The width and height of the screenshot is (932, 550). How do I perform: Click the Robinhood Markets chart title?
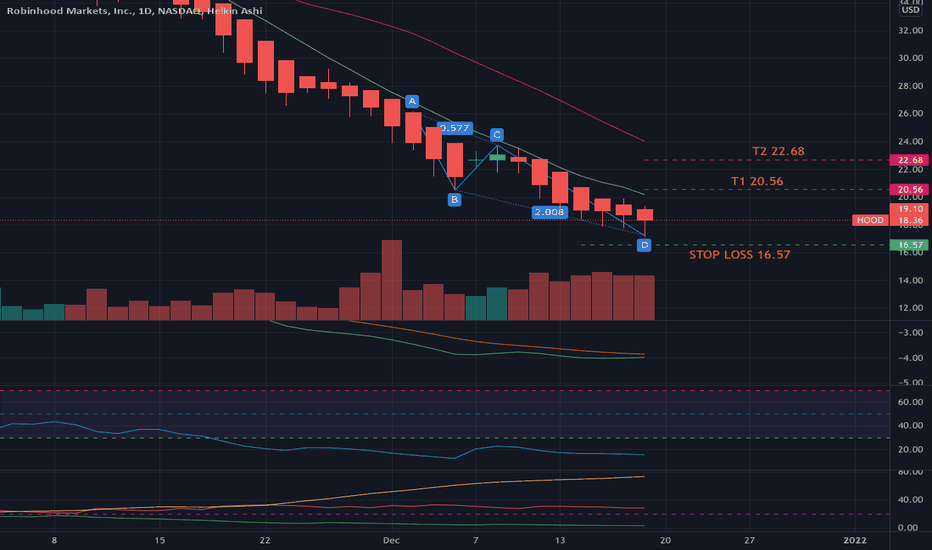point(134,11)
